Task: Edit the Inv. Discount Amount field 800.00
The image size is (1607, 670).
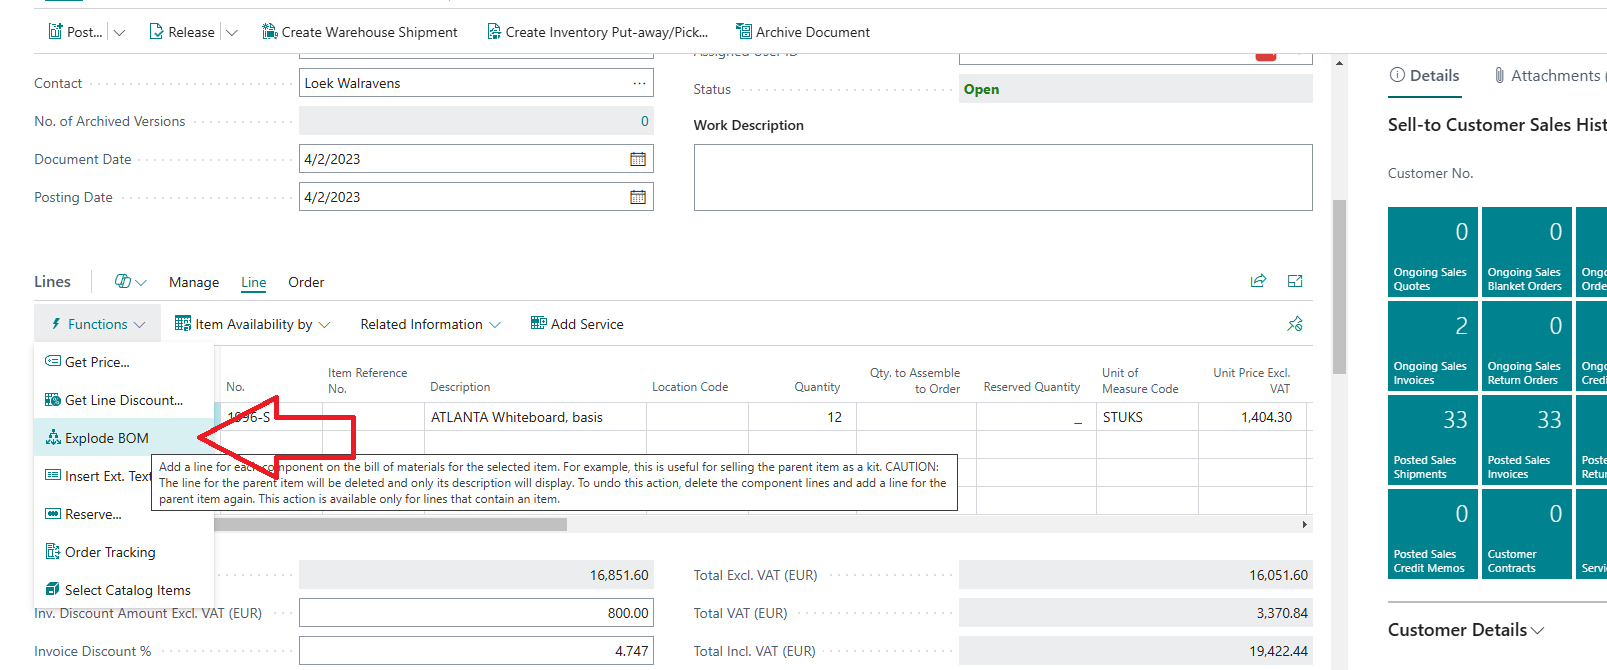Action: (x=476, y=613)
